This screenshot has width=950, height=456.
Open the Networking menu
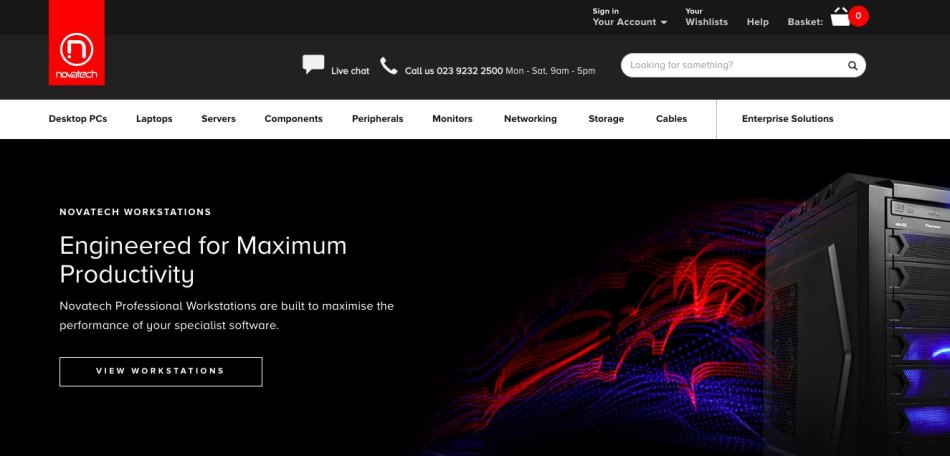point(530,119)
